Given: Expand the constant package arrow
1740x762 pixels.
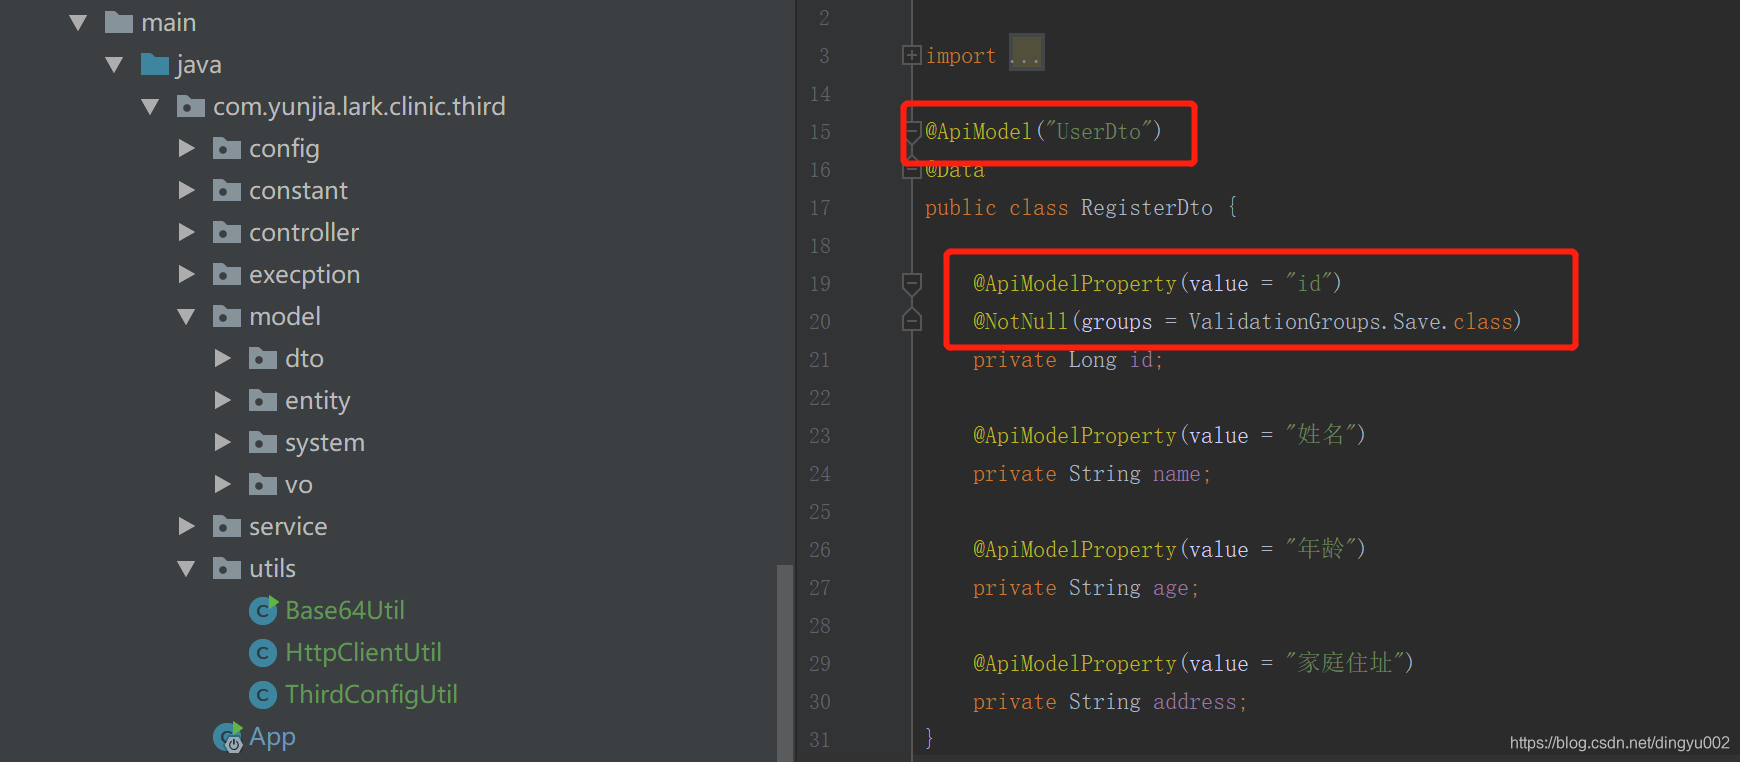Looking at the screenshot, I should (186, 190).
